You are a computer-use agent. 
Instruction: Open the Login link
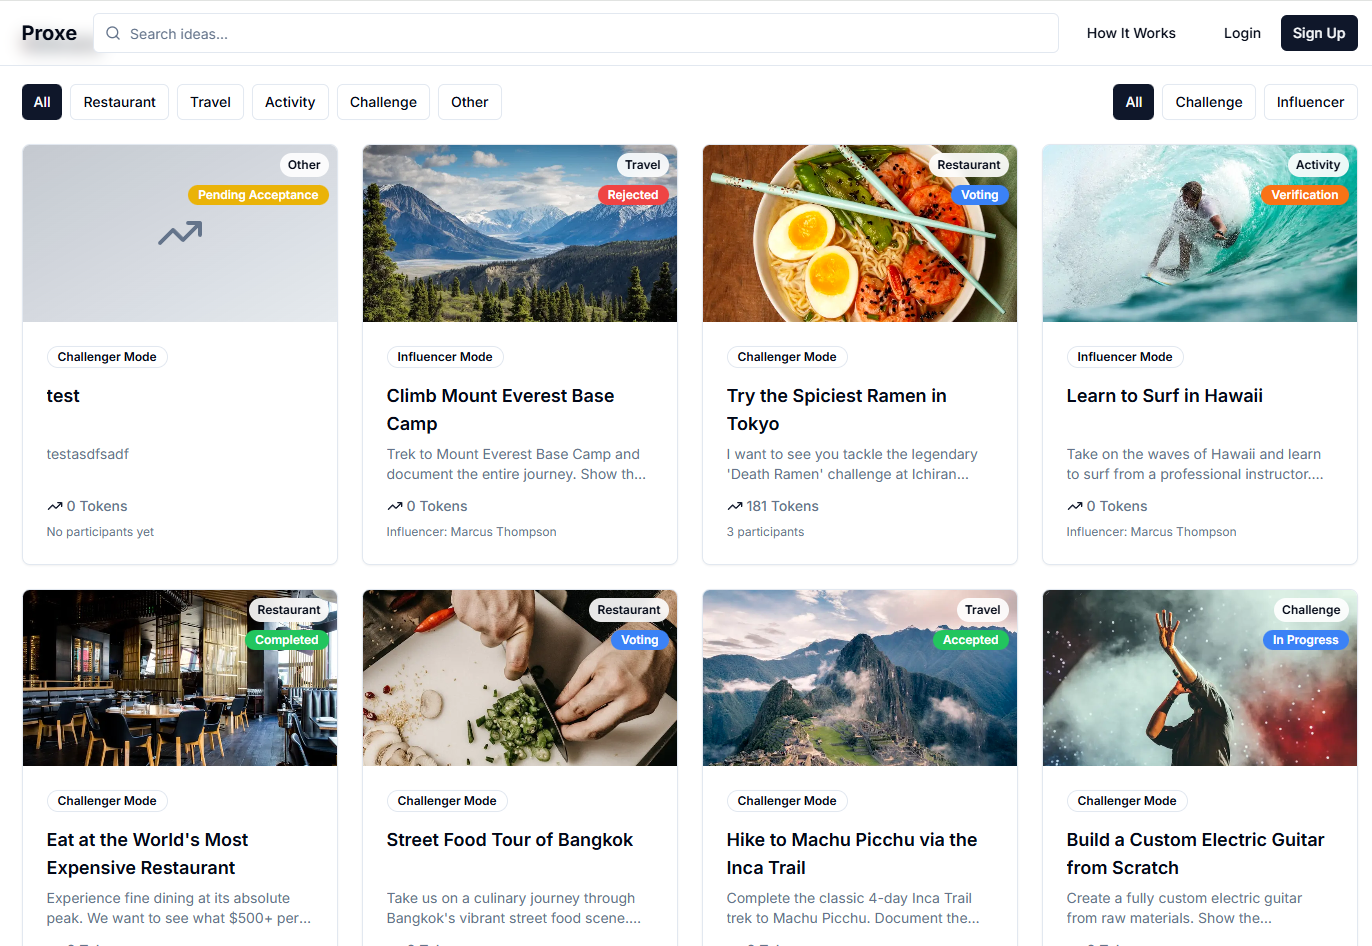1242,33
